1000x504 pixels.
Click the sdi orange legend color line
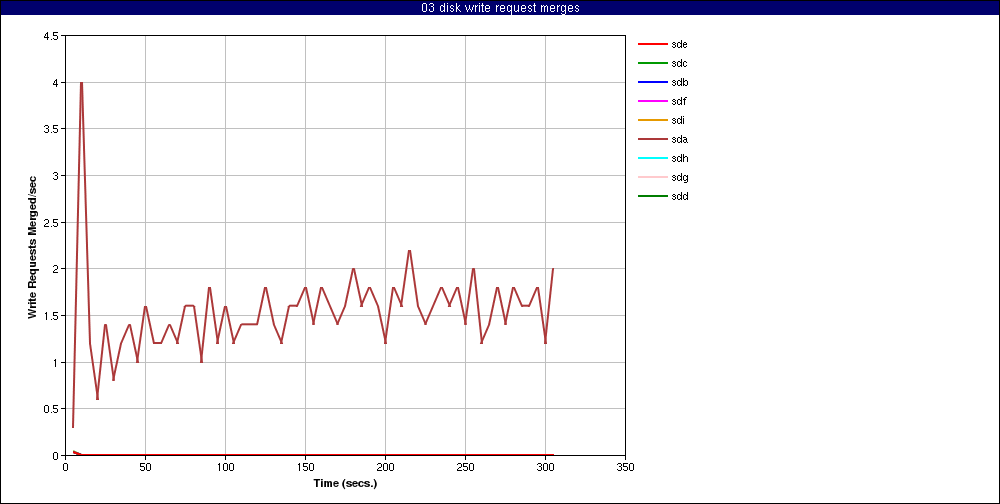[x=652, y=121]
